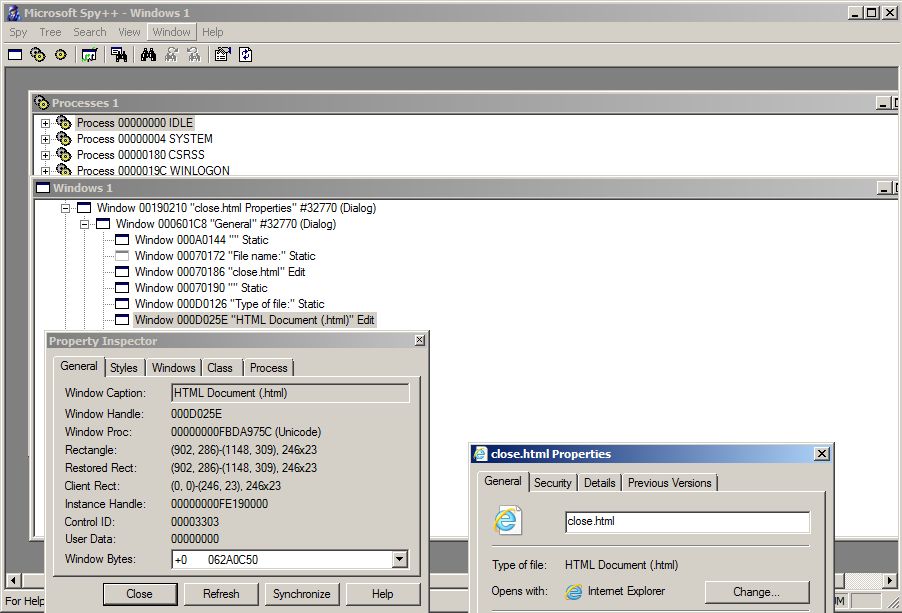Open the Security tab in close.html Properties

tap(552, 483)
